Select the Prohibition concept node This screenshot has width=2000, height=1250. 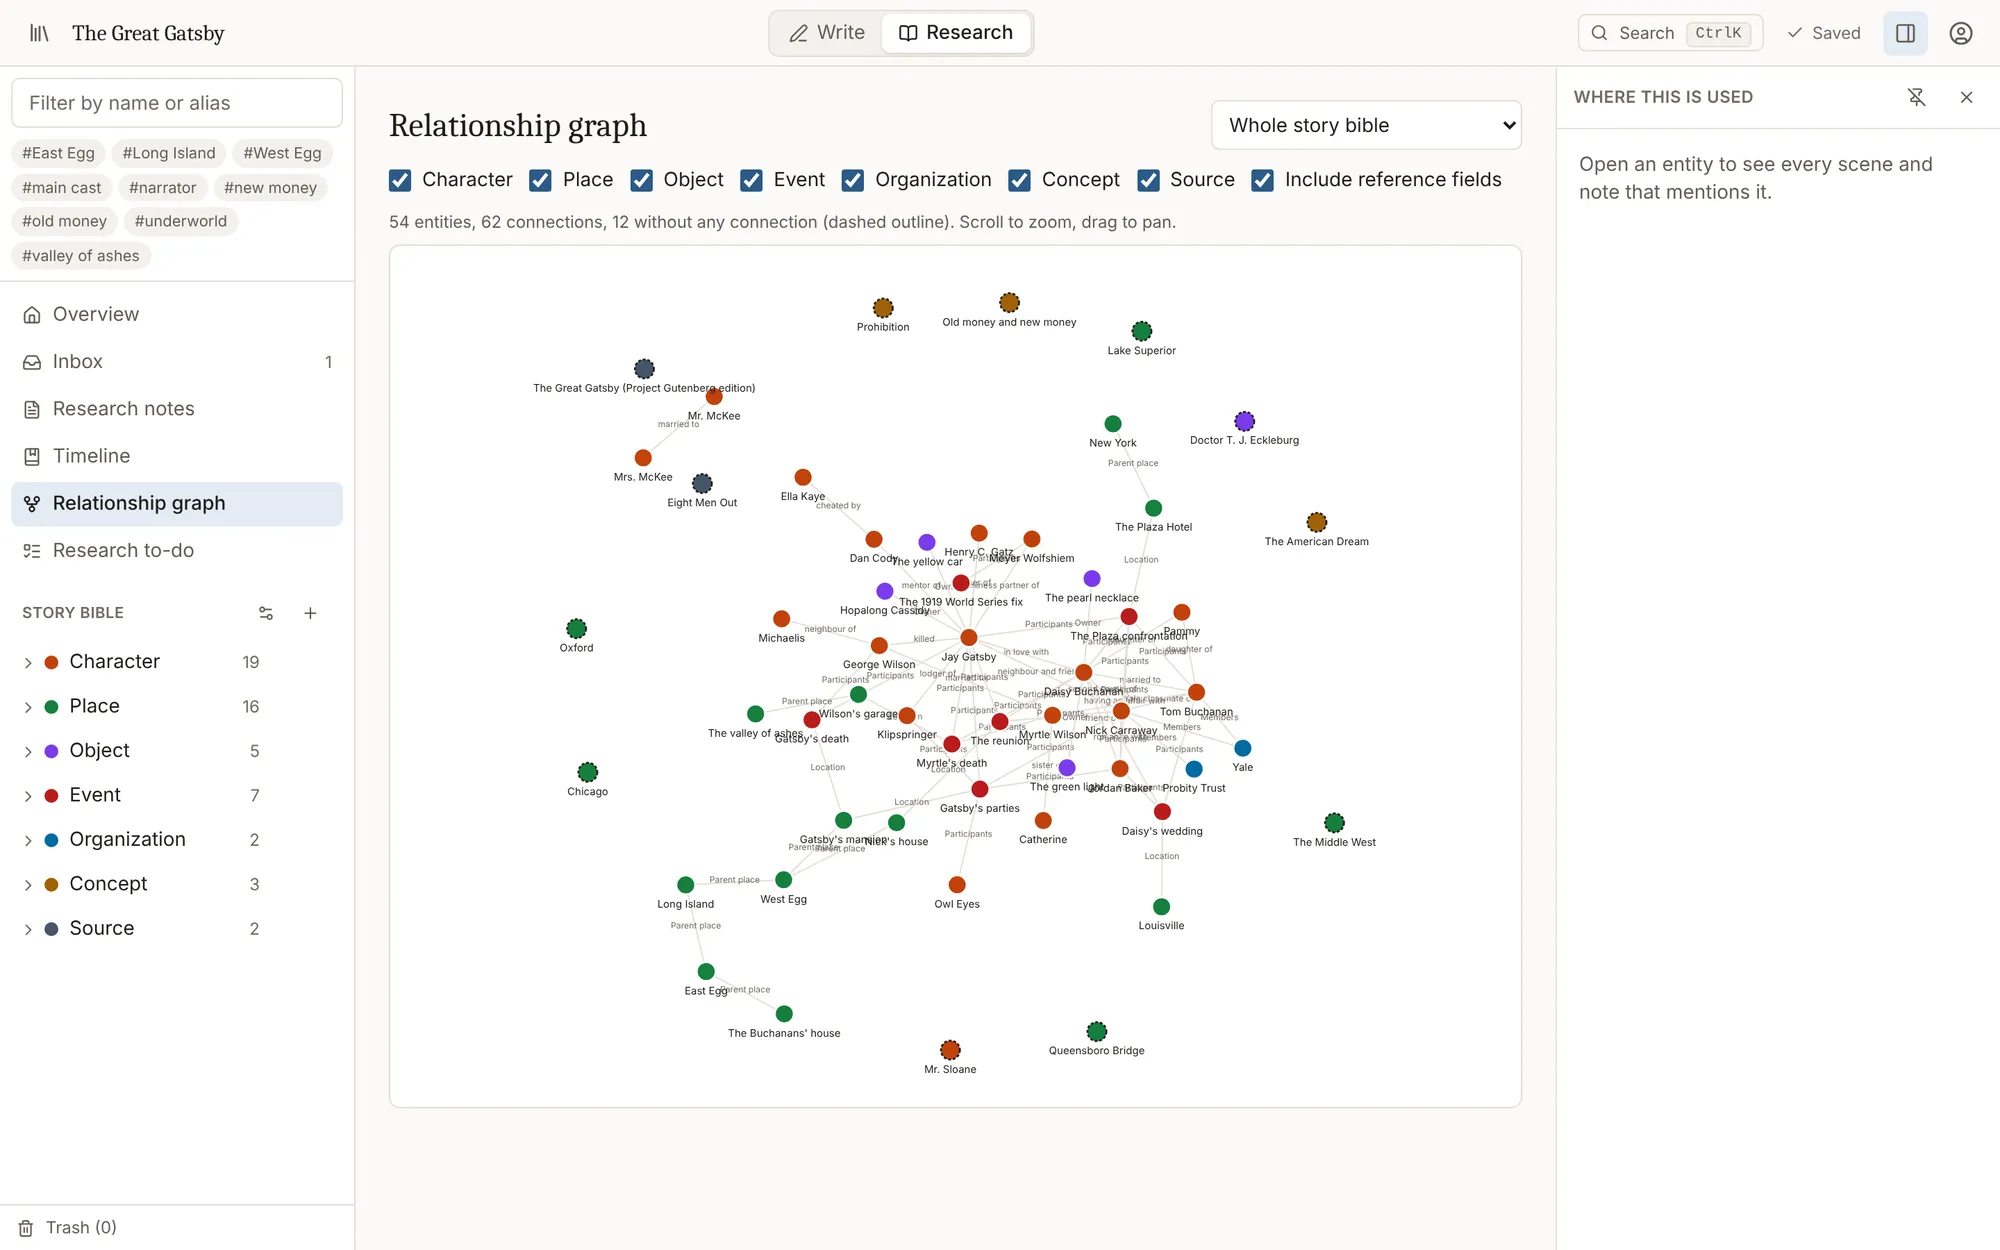(883, 308)
